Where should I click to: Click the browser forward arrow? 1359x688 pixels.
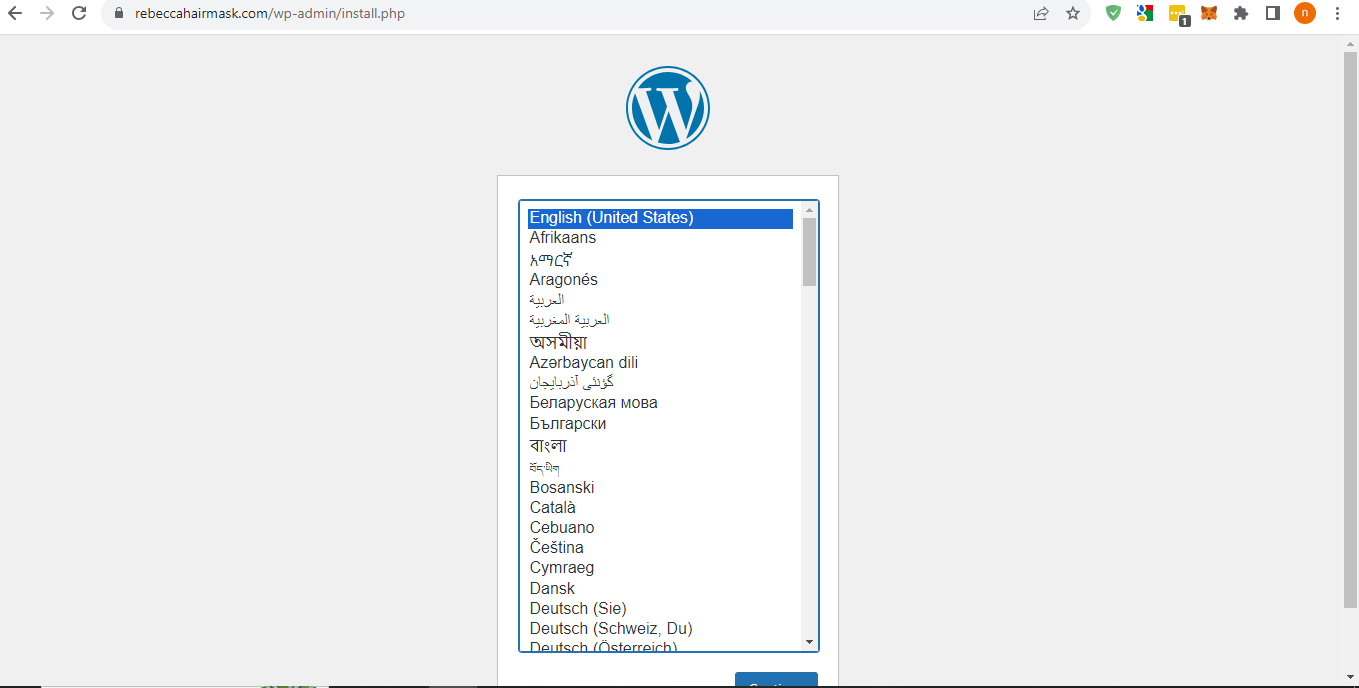pyautogui.click(x=47, y=14)
